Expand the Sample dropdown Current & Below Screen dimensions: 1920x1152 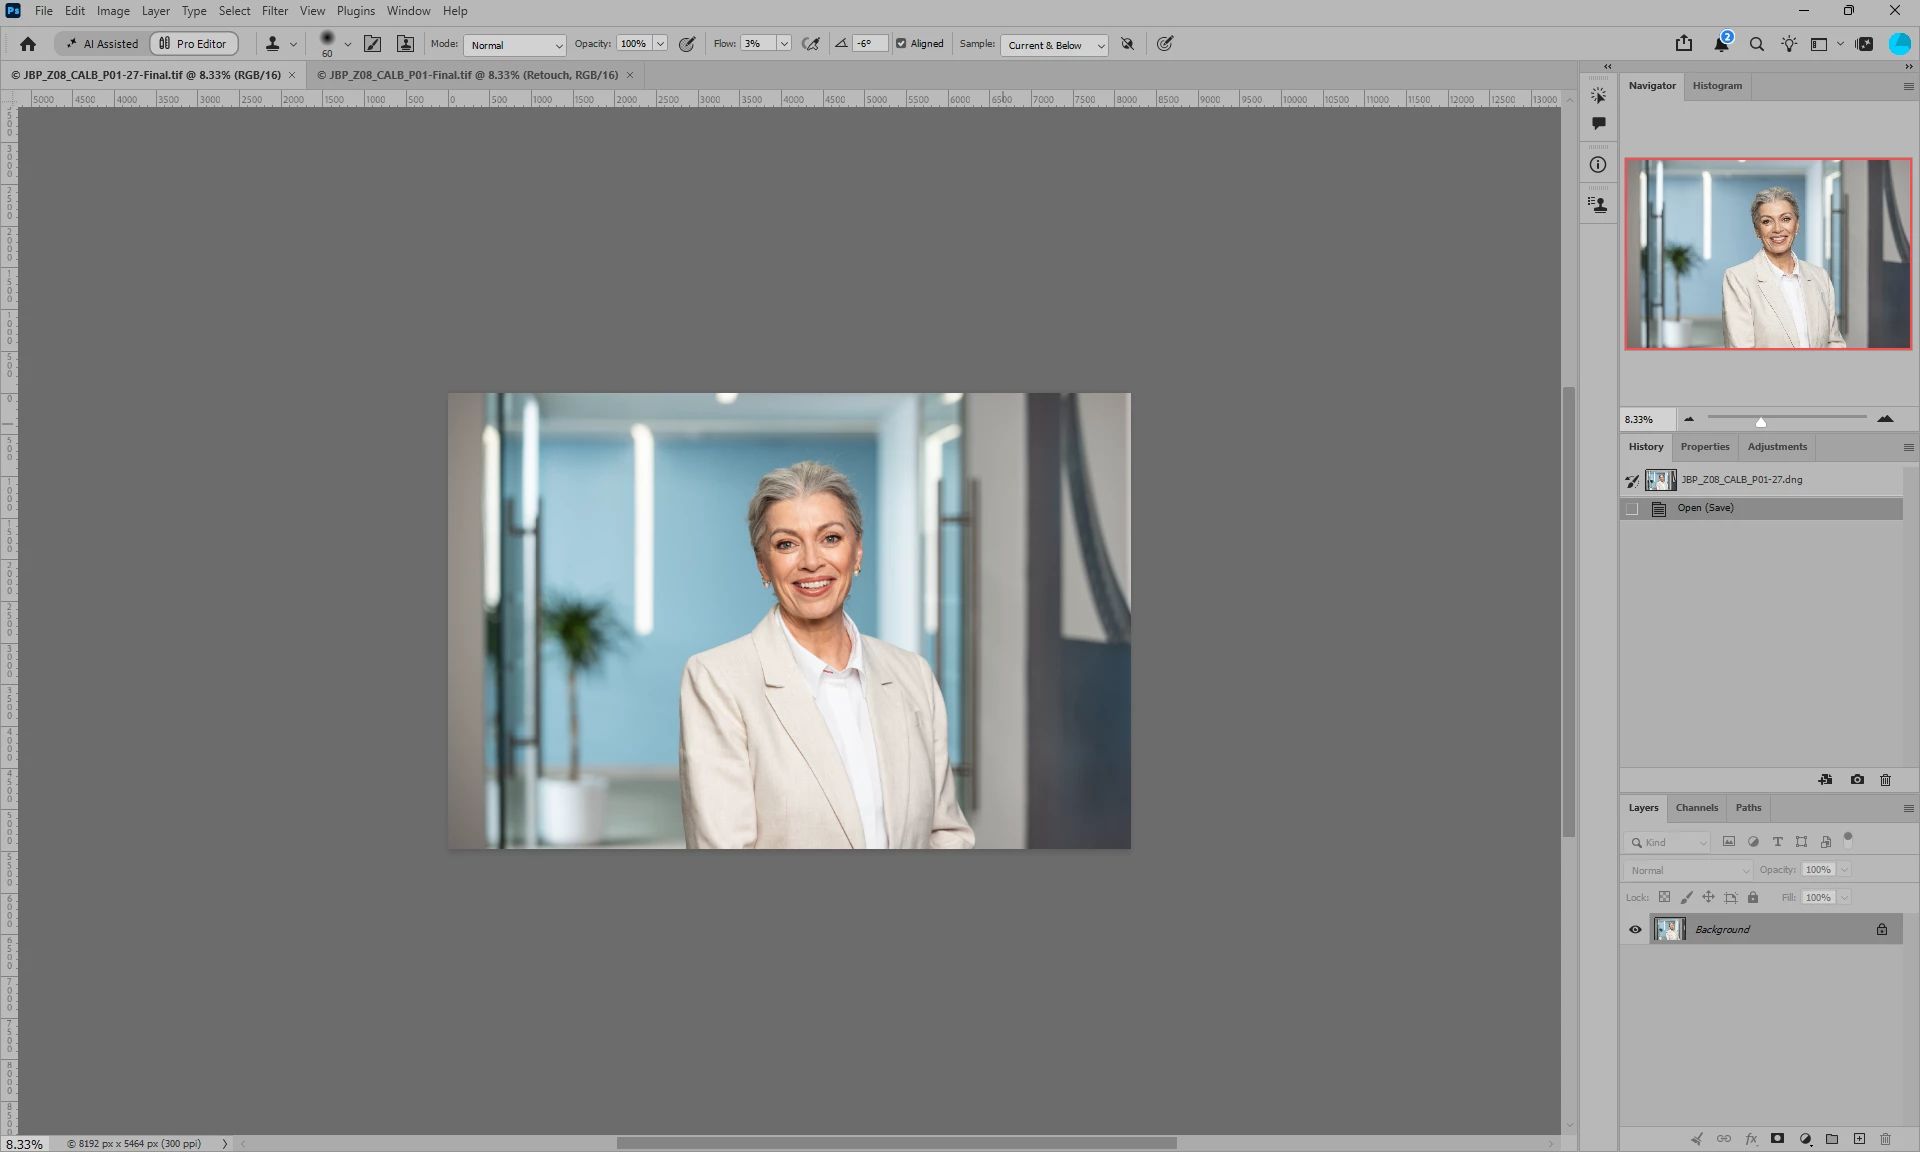pos(1054,45)
